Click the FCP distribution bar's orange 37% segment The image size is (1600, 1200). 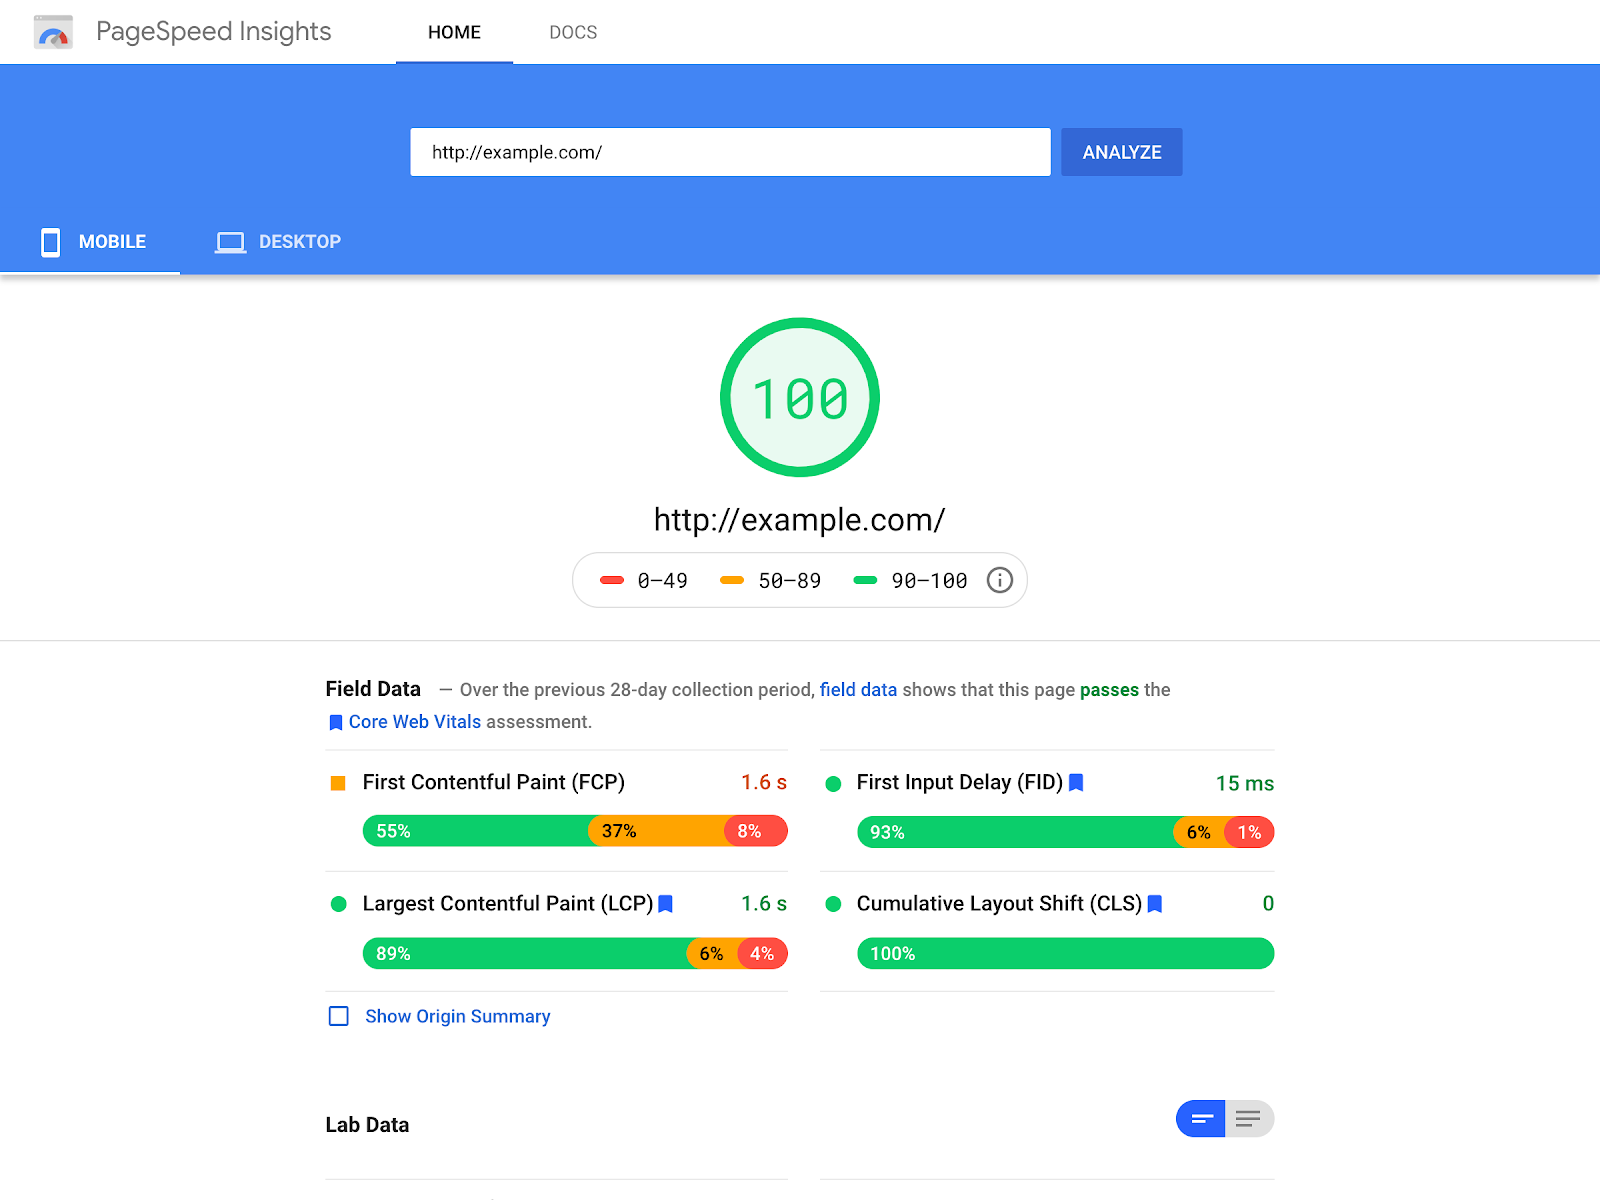(x=658, y=831)
